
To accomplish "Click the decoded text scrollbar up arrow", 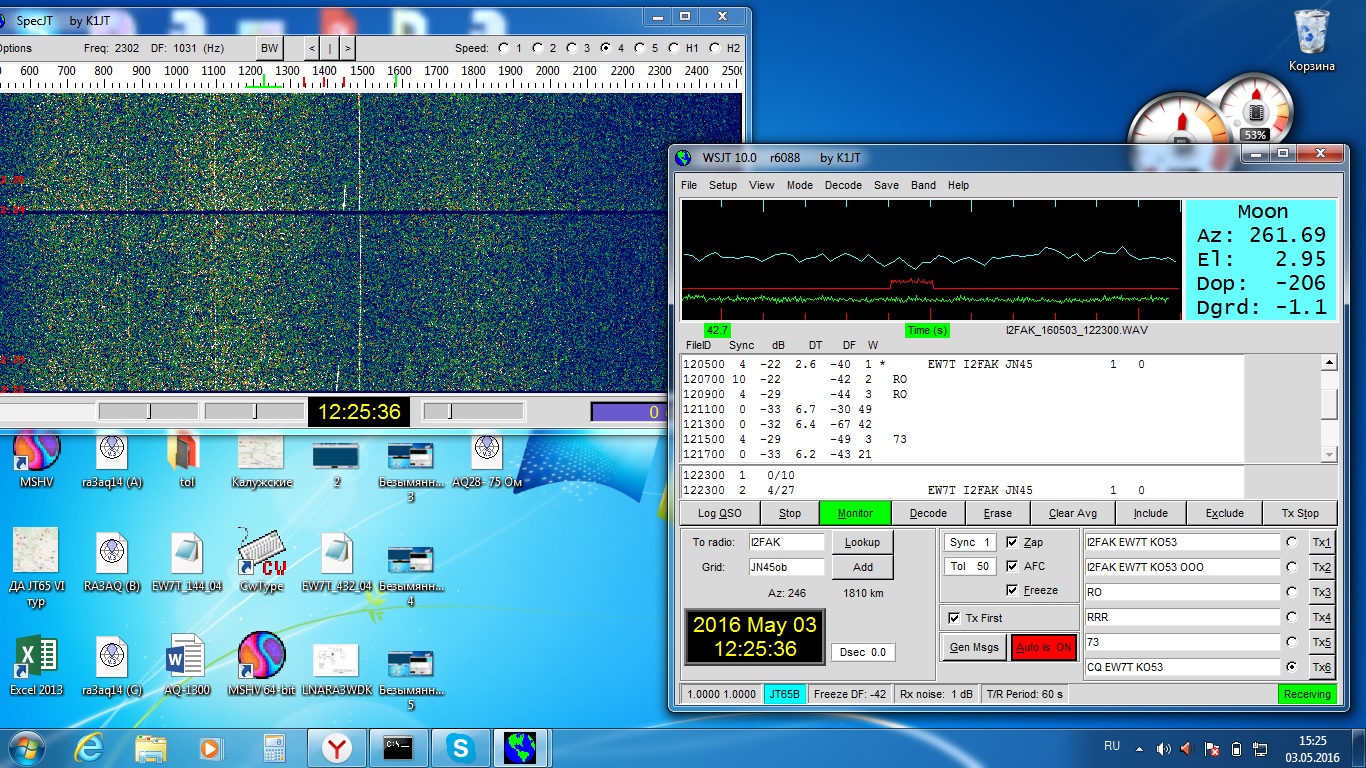I will (1328, 364).
